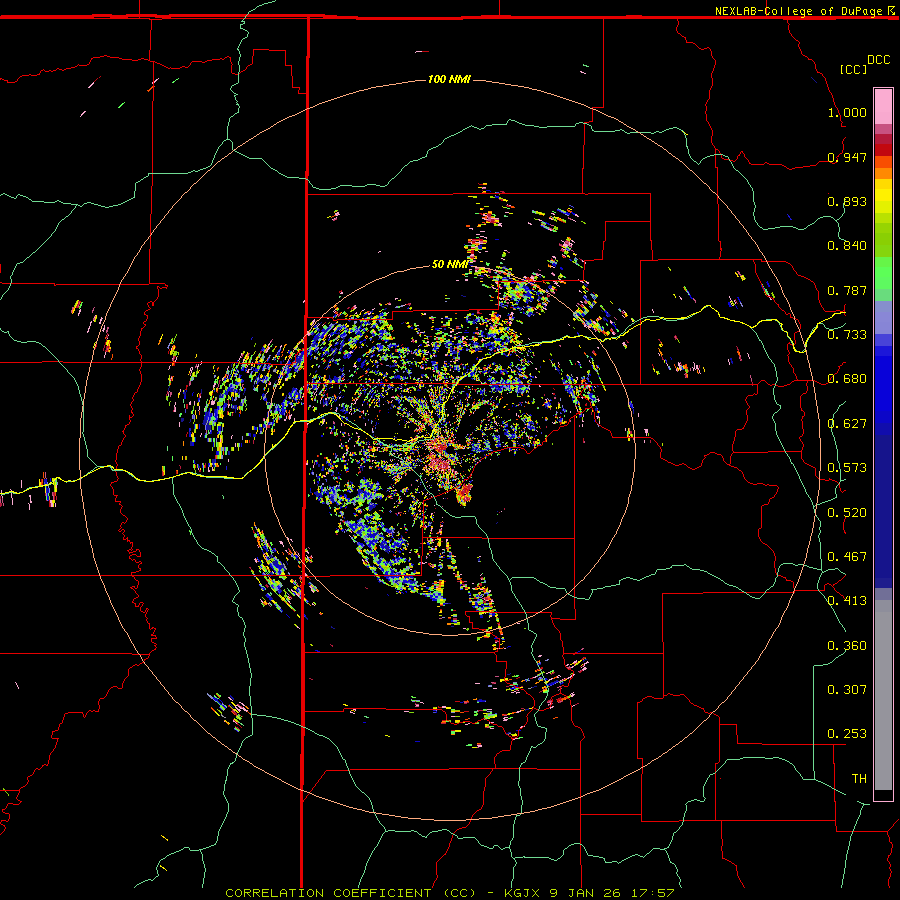Click the Correlation Coefficient KGJX caption
Image resolution: width=900 pixels, height=900 pixels.
pos(449,893)
